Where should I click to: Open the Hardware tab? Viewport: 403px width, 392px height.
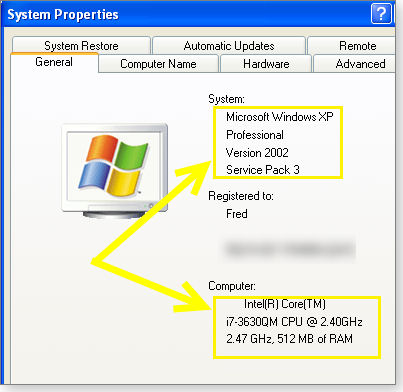coord(266,64)
